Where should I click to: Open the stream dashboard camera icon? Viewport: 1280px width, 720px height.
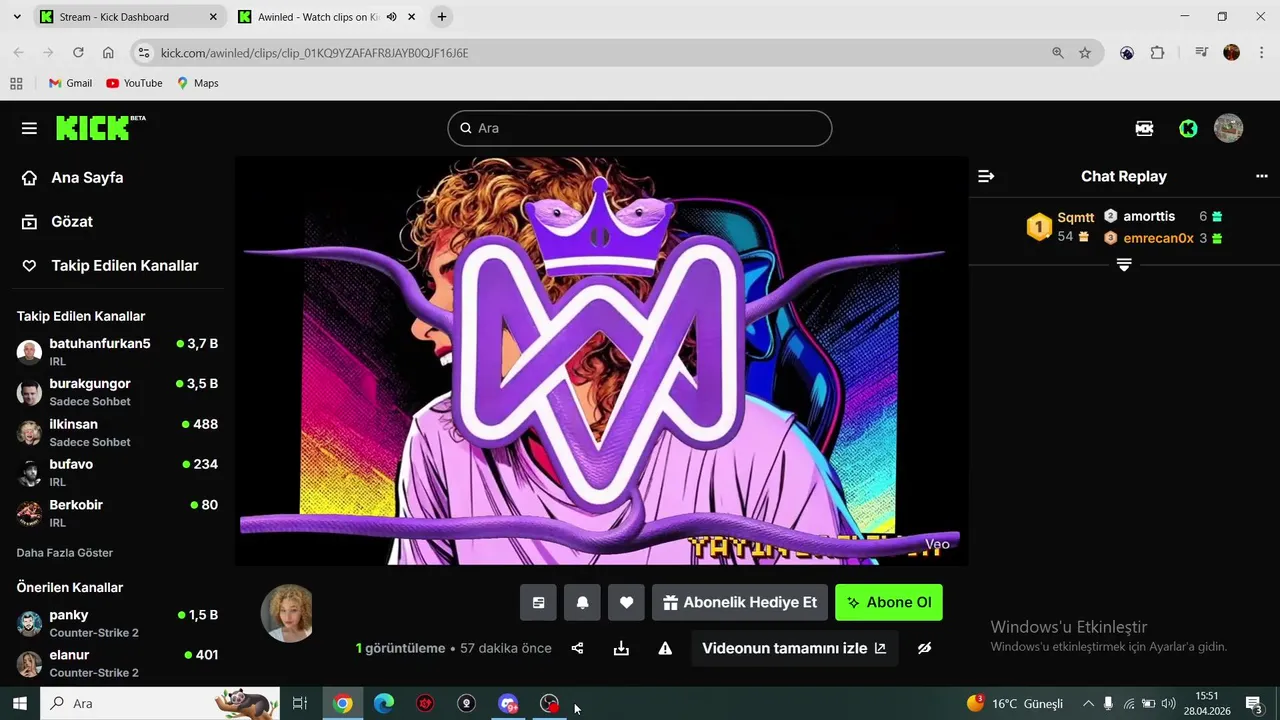[x=1144, y=128]
